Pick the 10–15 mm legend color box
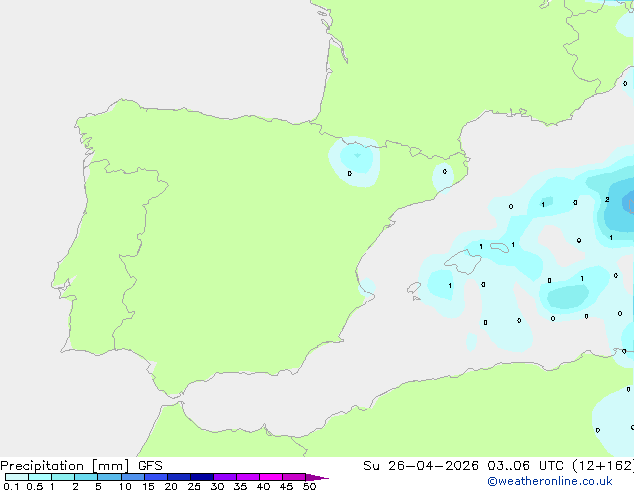This screenshot has height=490, width=634. point(133,477)
